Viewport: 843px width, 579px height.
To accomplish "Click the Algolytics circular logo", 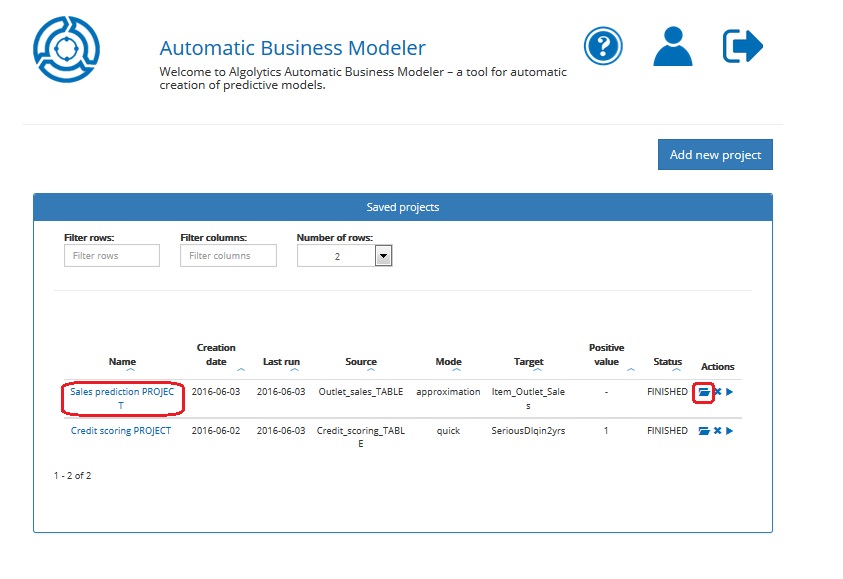I will tap(66, 49).
